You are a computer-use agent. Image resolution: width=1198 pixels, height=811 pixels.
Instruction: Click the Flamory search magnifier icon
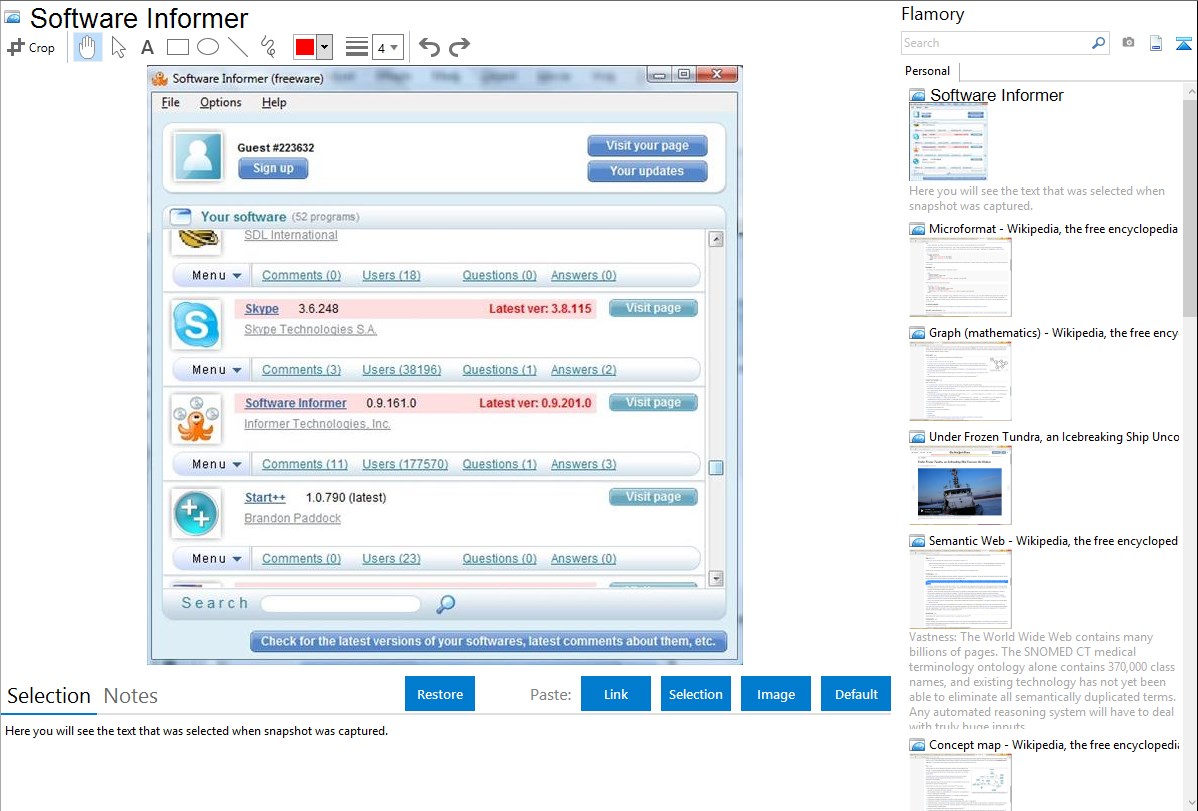click(x=1099, y=43)
